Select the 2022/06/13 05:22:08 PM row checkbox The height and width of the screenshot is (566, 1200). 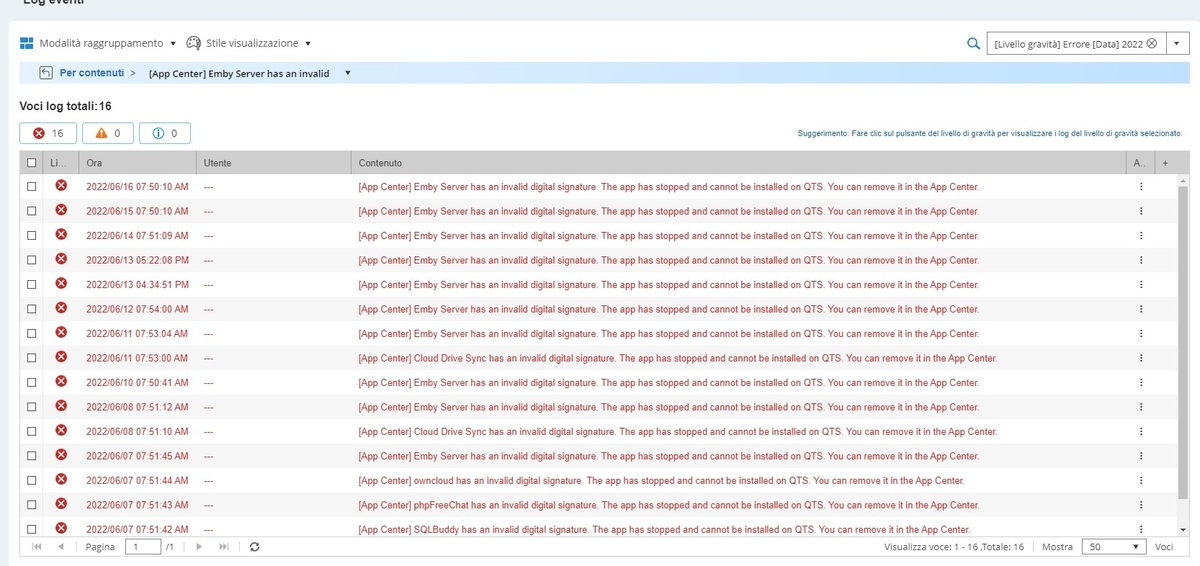point(32,260)
